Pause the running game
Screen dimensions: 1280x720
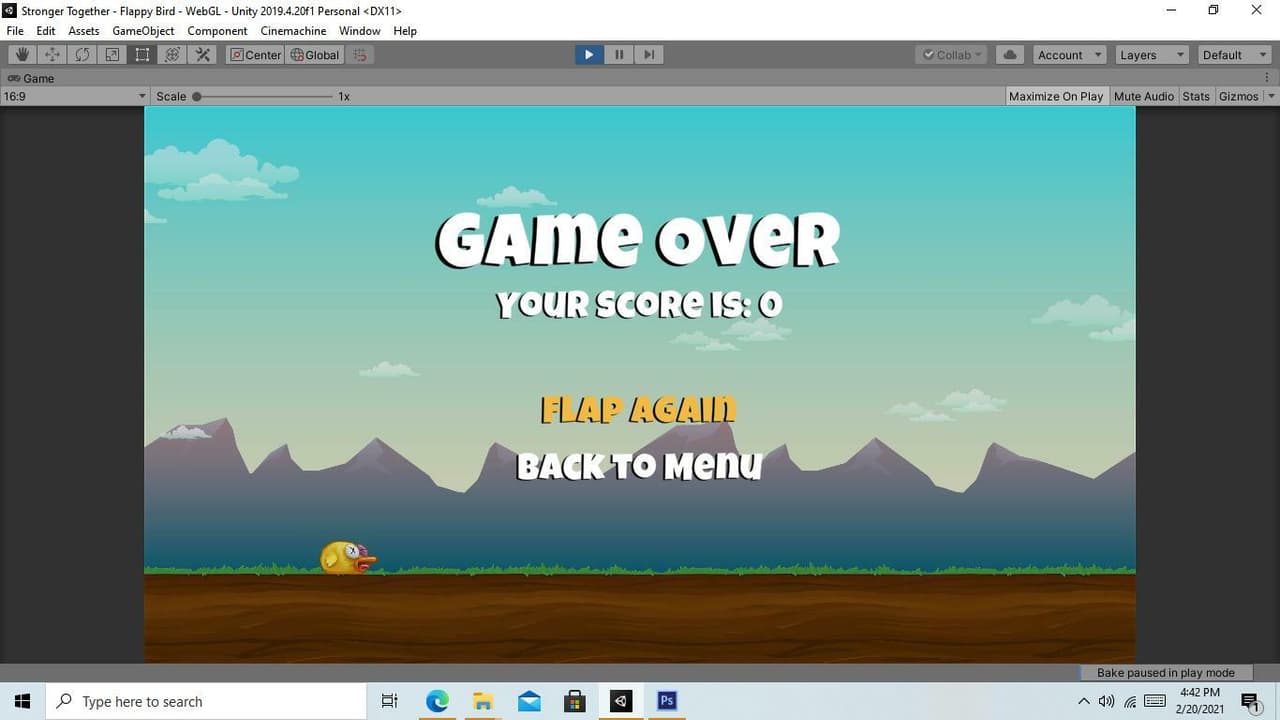tap(619, 55)
